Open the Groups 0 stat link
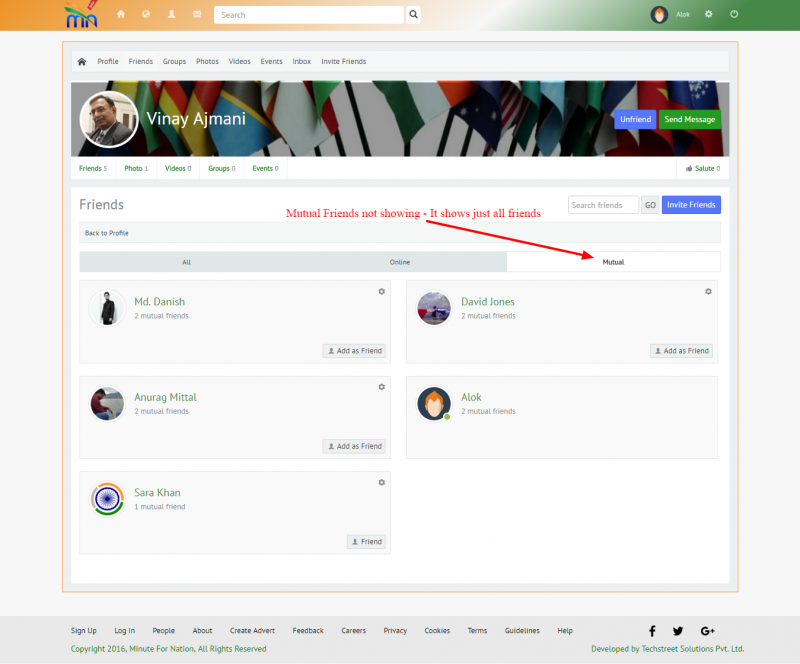This screenshot has height=664, width=800. (221, 168)
